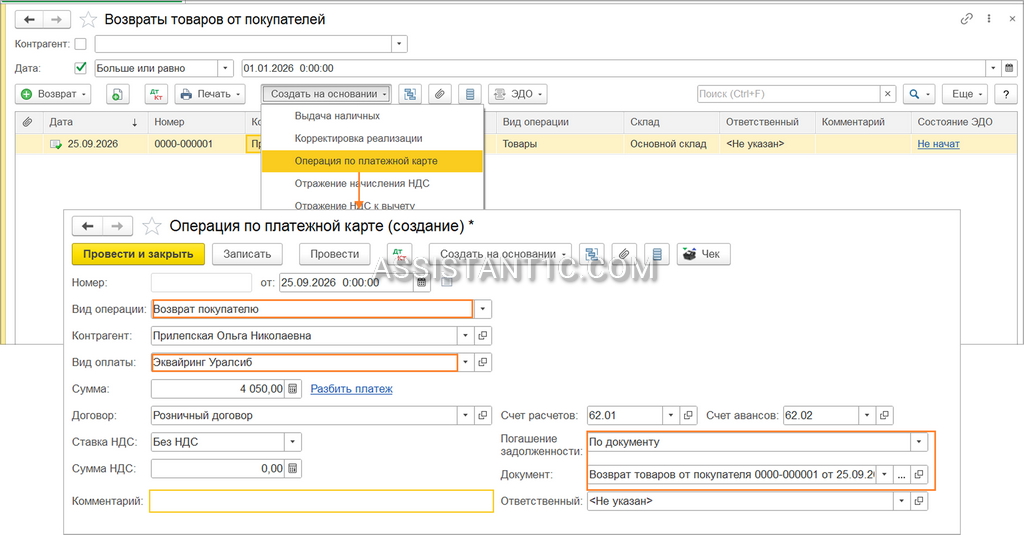Open the ЭДО menu
1024x535 pixels.
[x=518, y=94]
